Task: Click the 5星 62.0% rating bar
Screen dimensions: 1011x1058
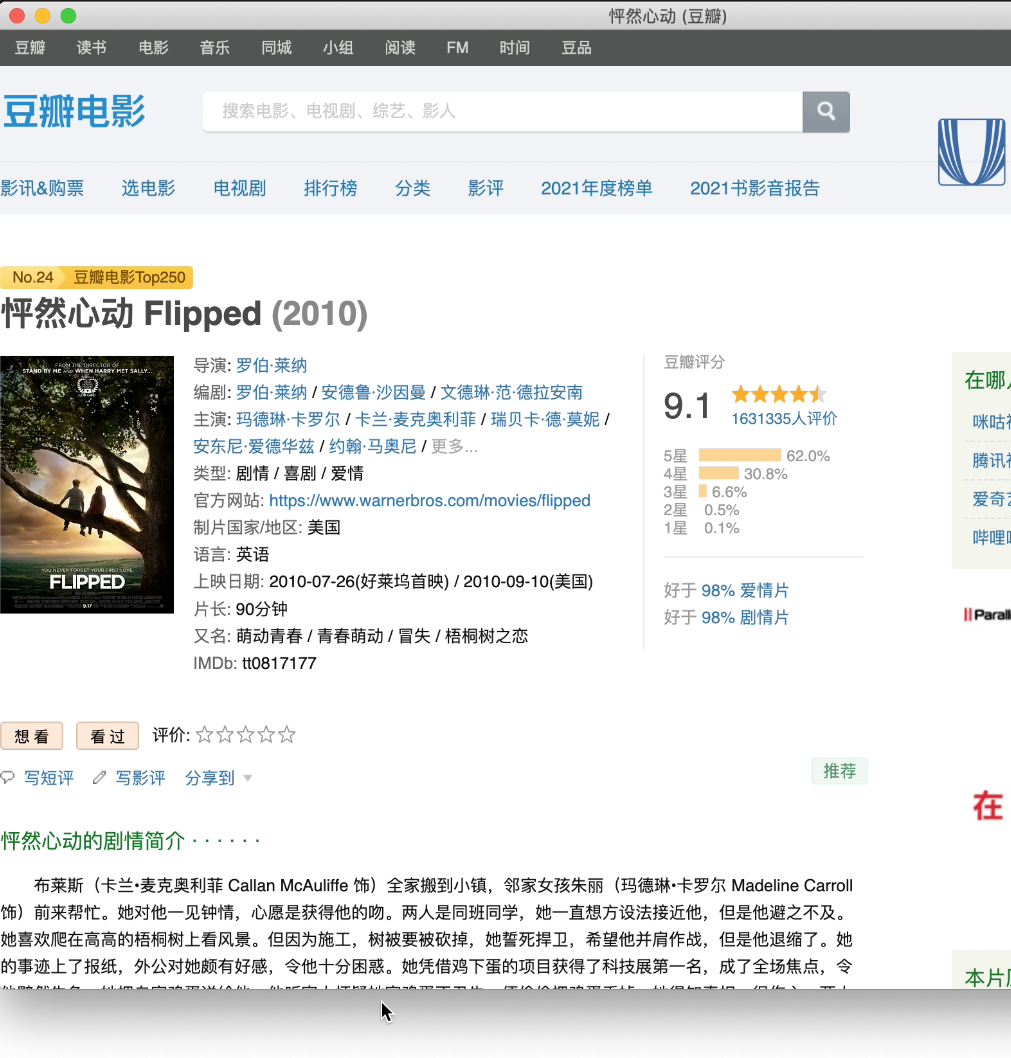Action: coord(740,455)
